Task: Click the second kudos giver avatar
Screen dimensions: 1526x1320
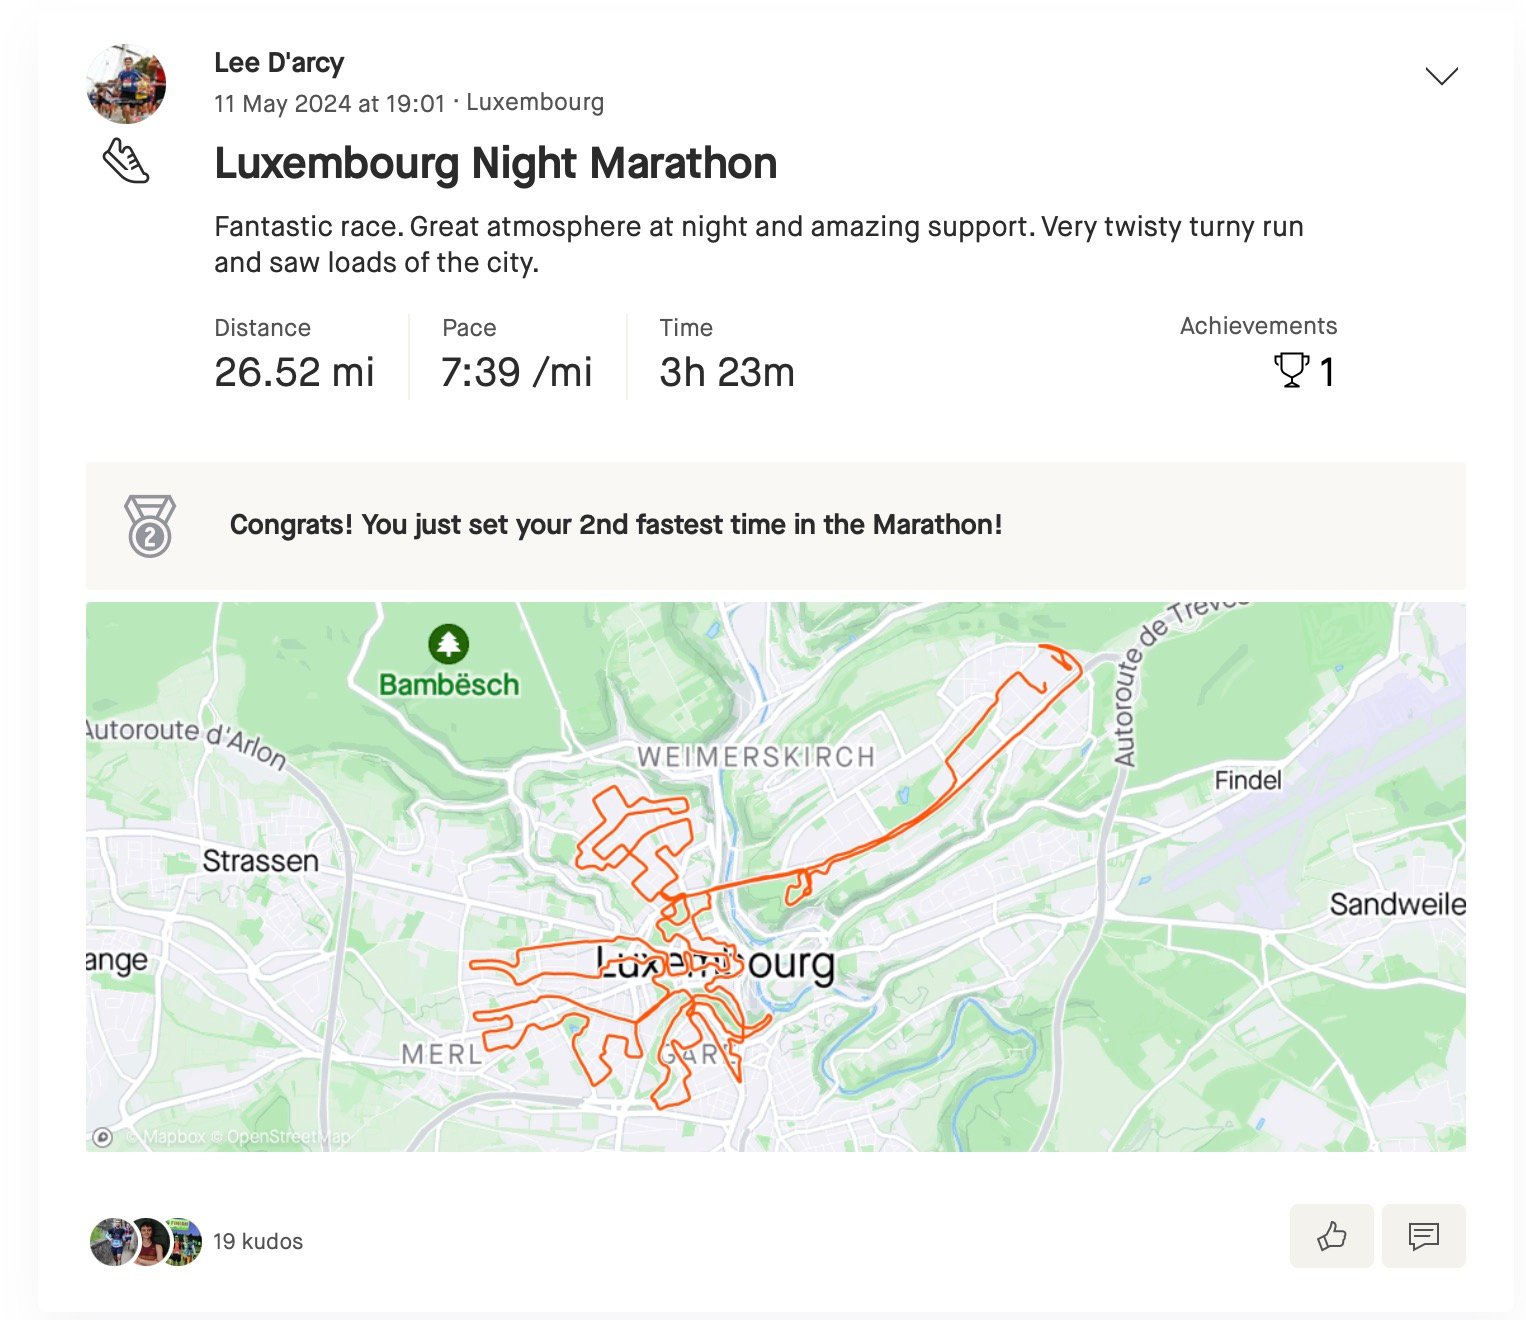Action: (148, 1241)
